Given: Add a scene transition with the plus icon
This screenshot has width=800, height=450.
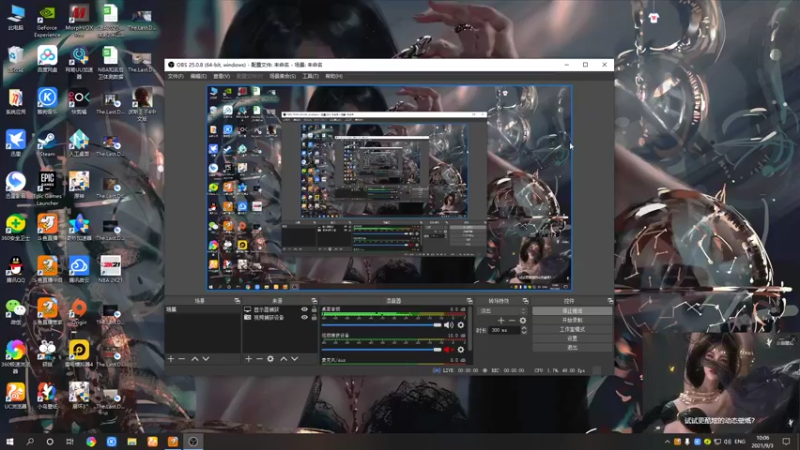Looking at the screenshot, I should tap(501, 320).
